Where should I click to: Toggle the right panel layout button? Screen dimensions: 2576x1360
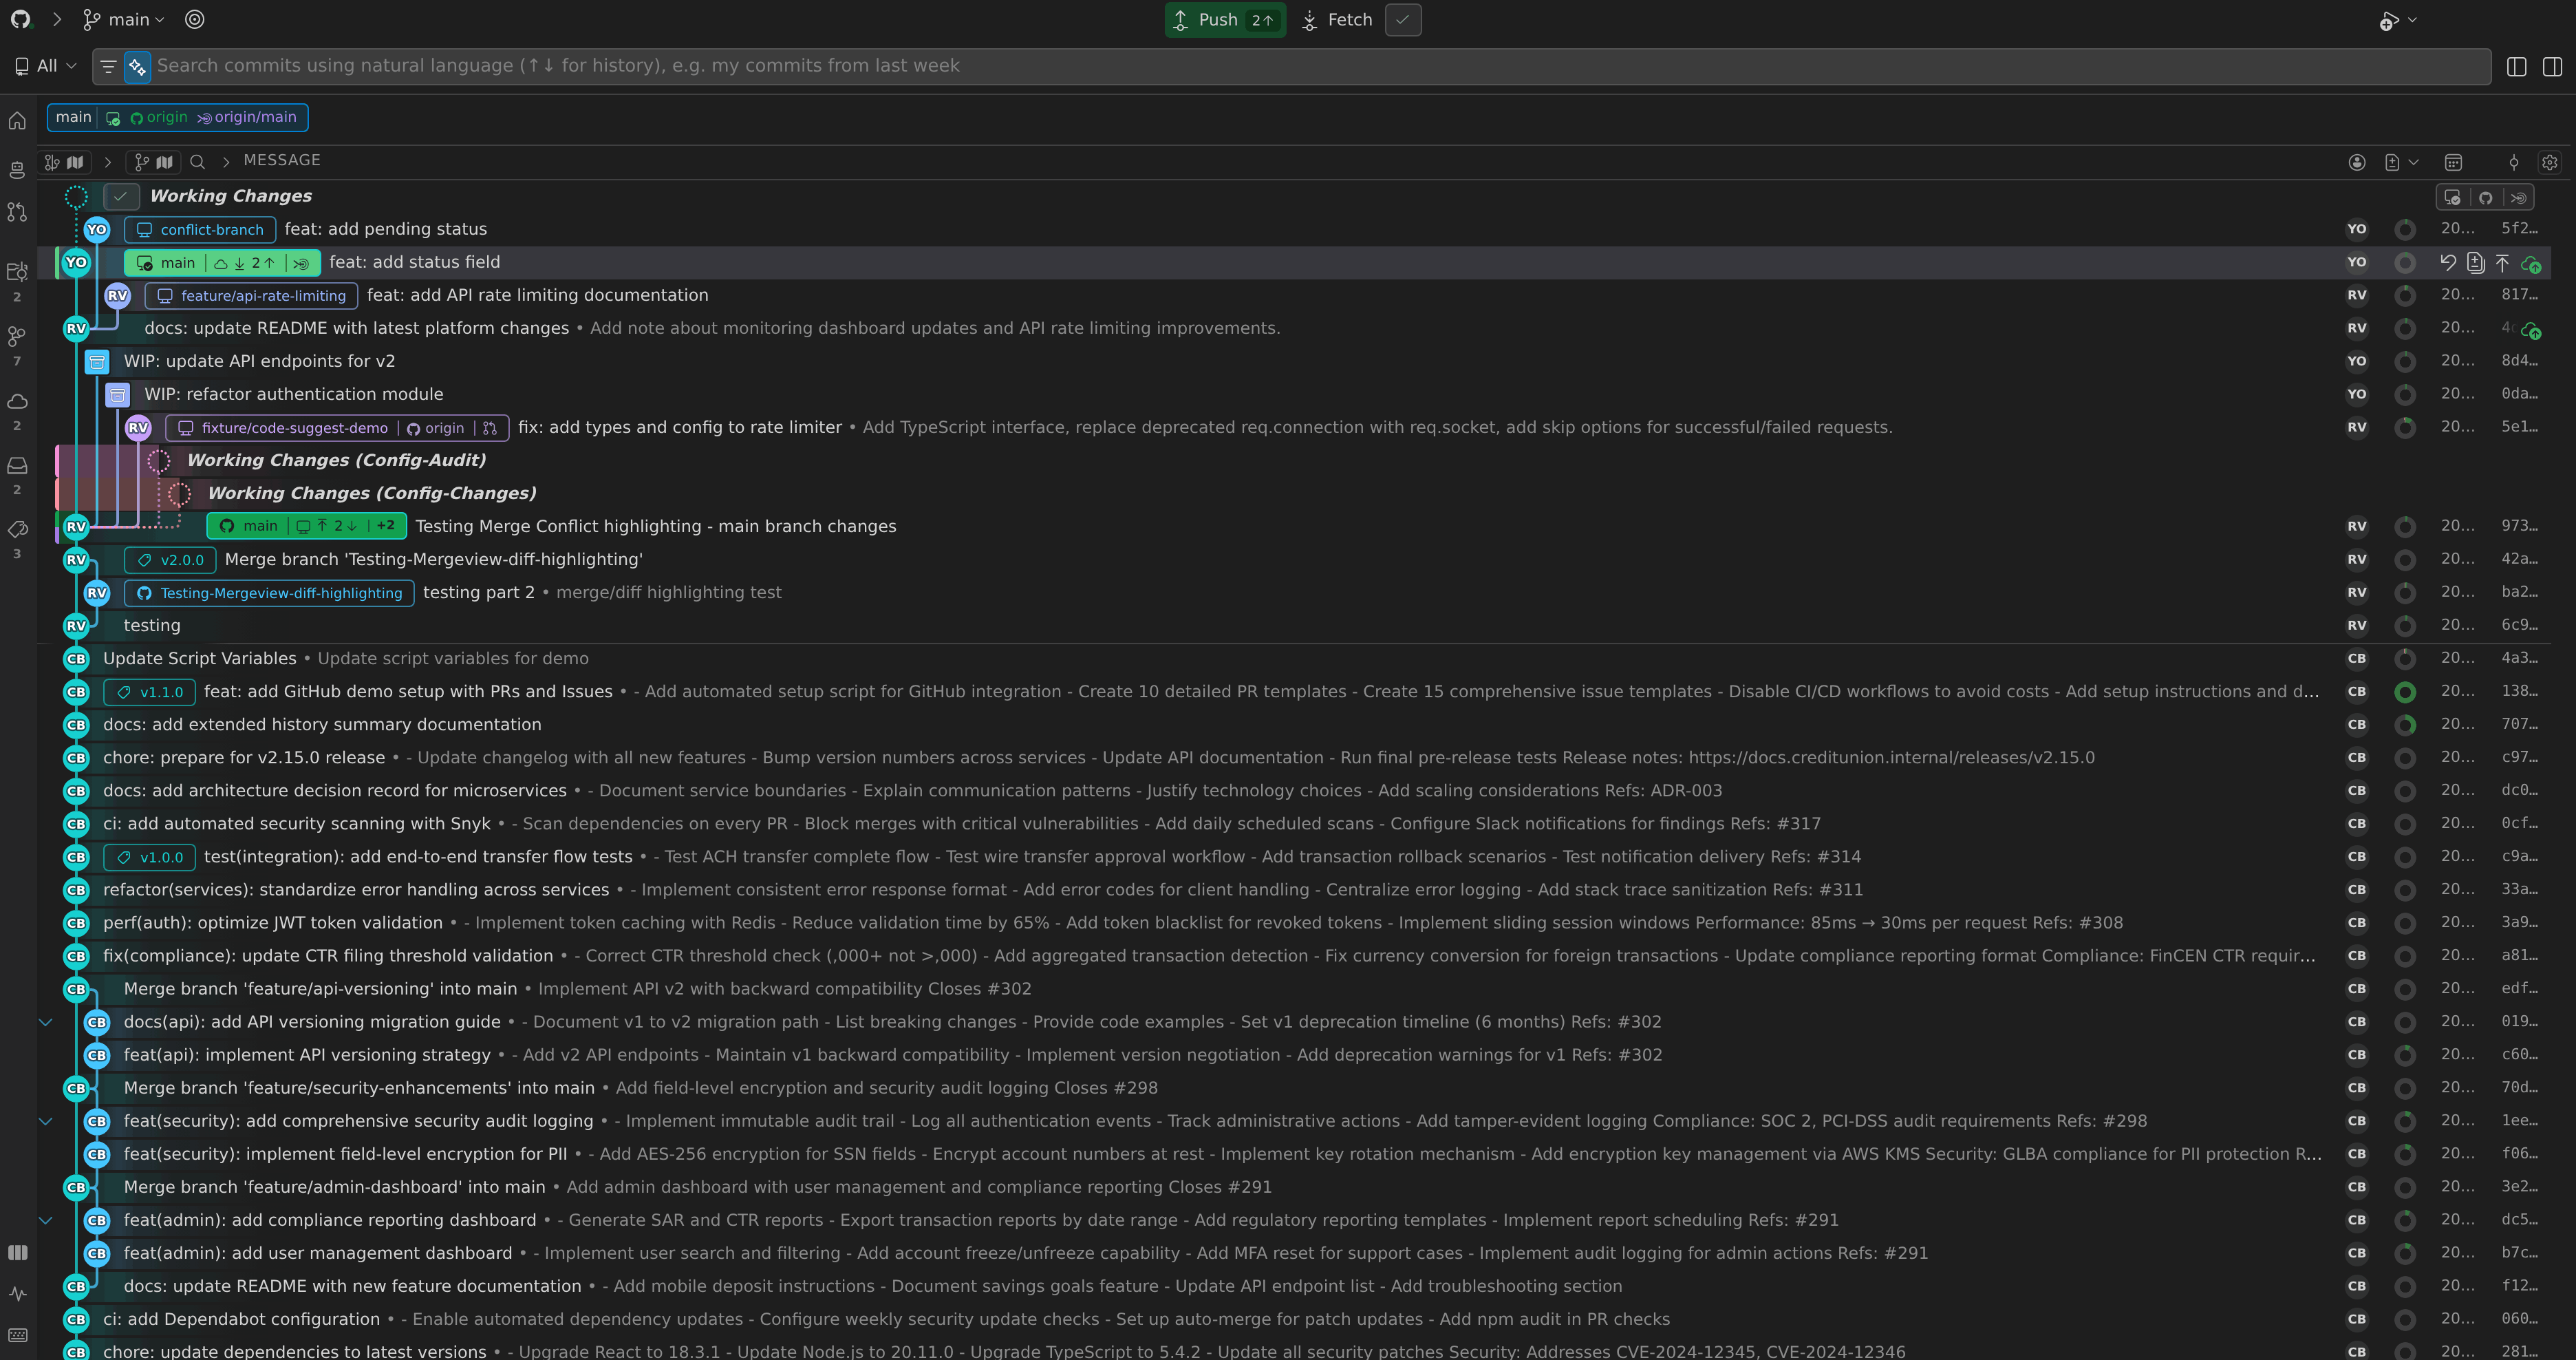(2552, 66)
